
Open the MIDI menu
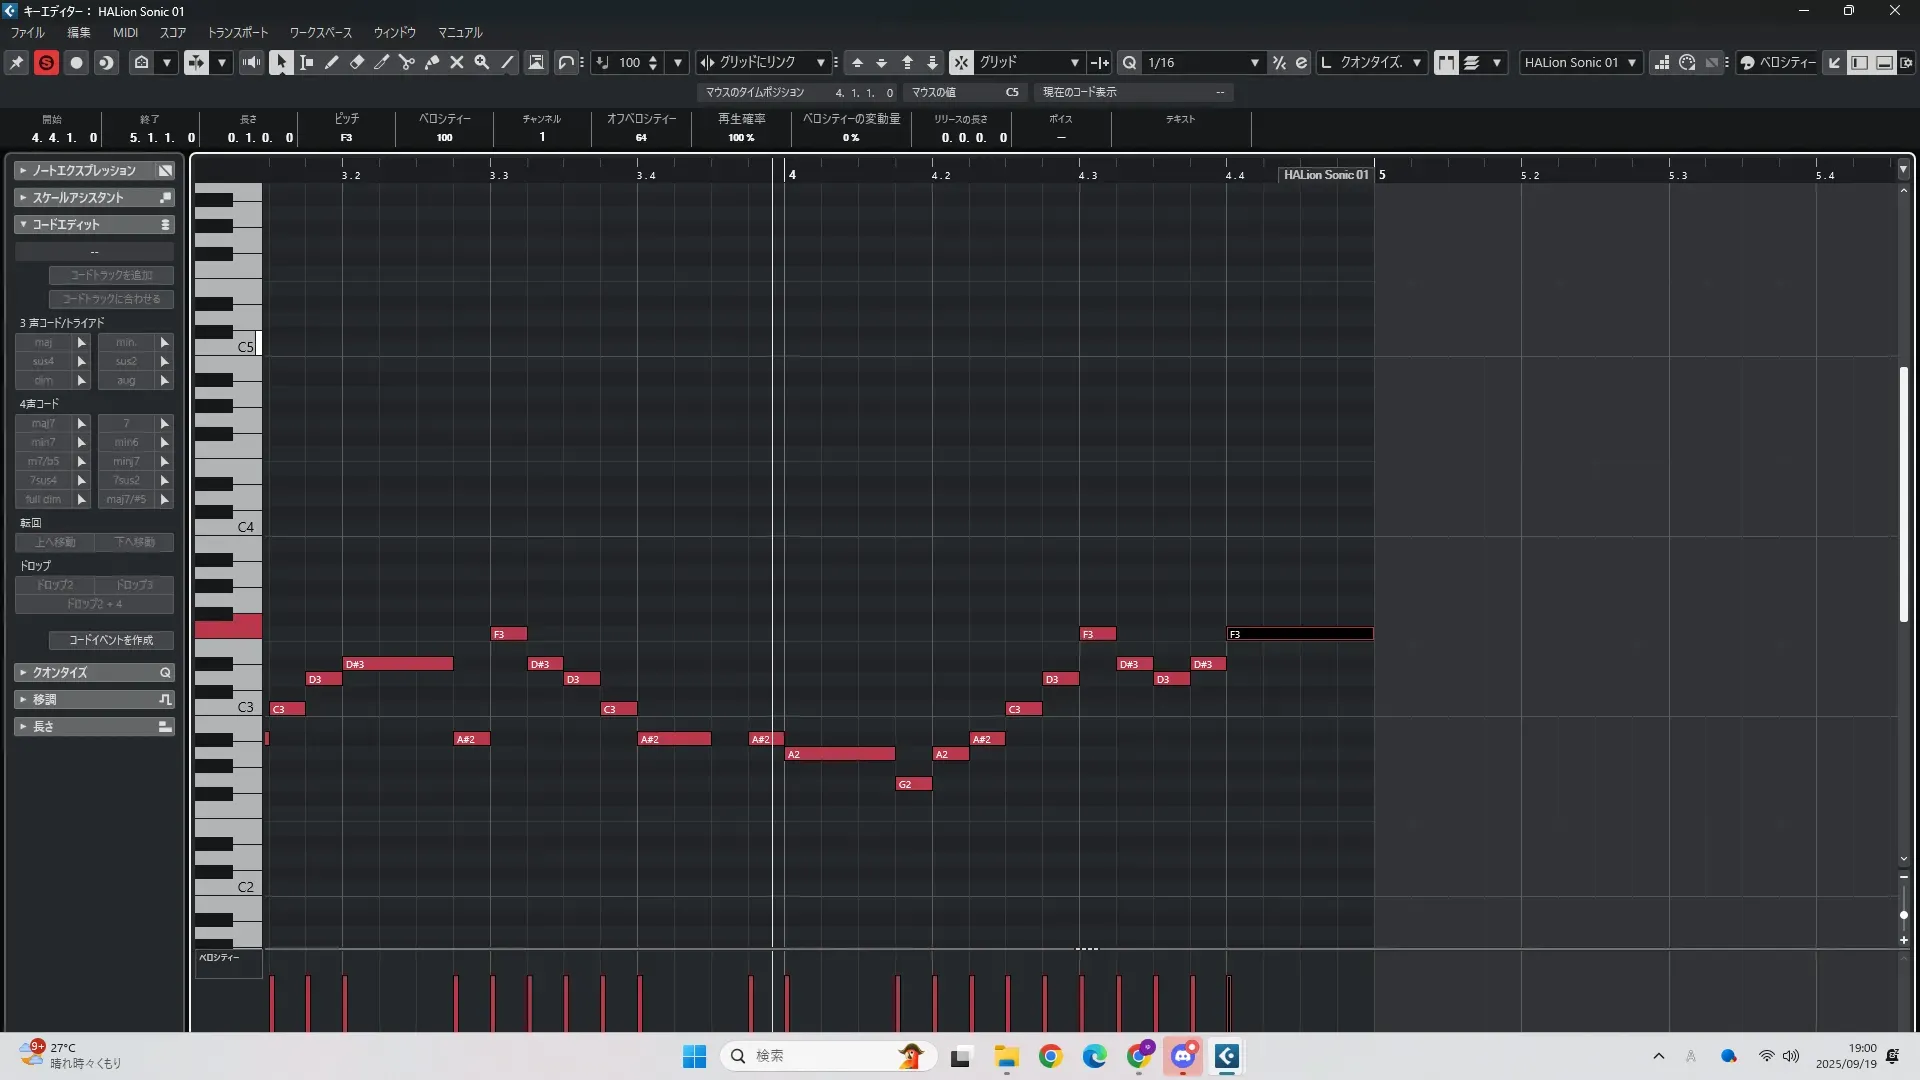pos(125,32)
